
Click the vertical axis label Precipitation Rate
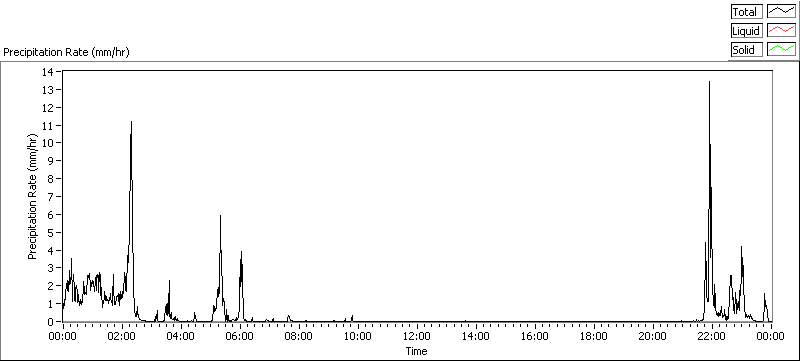[x=33, y=196]
